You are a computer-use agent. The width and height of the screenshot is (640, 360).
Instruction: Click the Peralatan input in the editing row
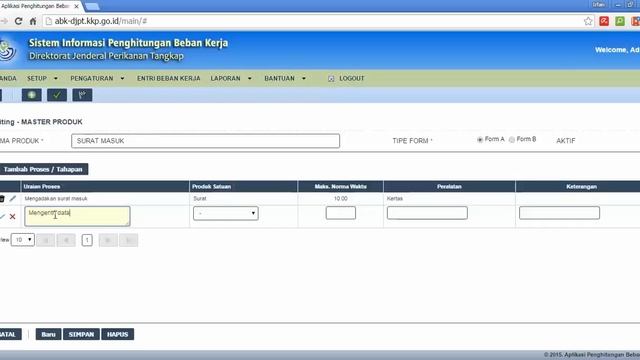coord(427,213)
